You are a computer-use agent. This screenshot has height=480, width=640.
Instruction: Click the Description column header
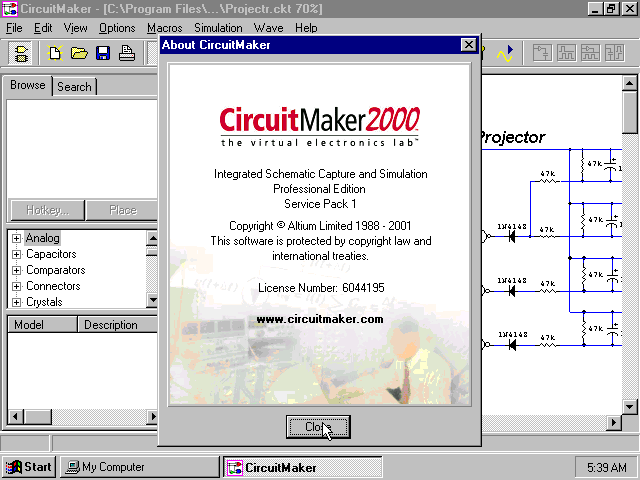click(118, 325)
